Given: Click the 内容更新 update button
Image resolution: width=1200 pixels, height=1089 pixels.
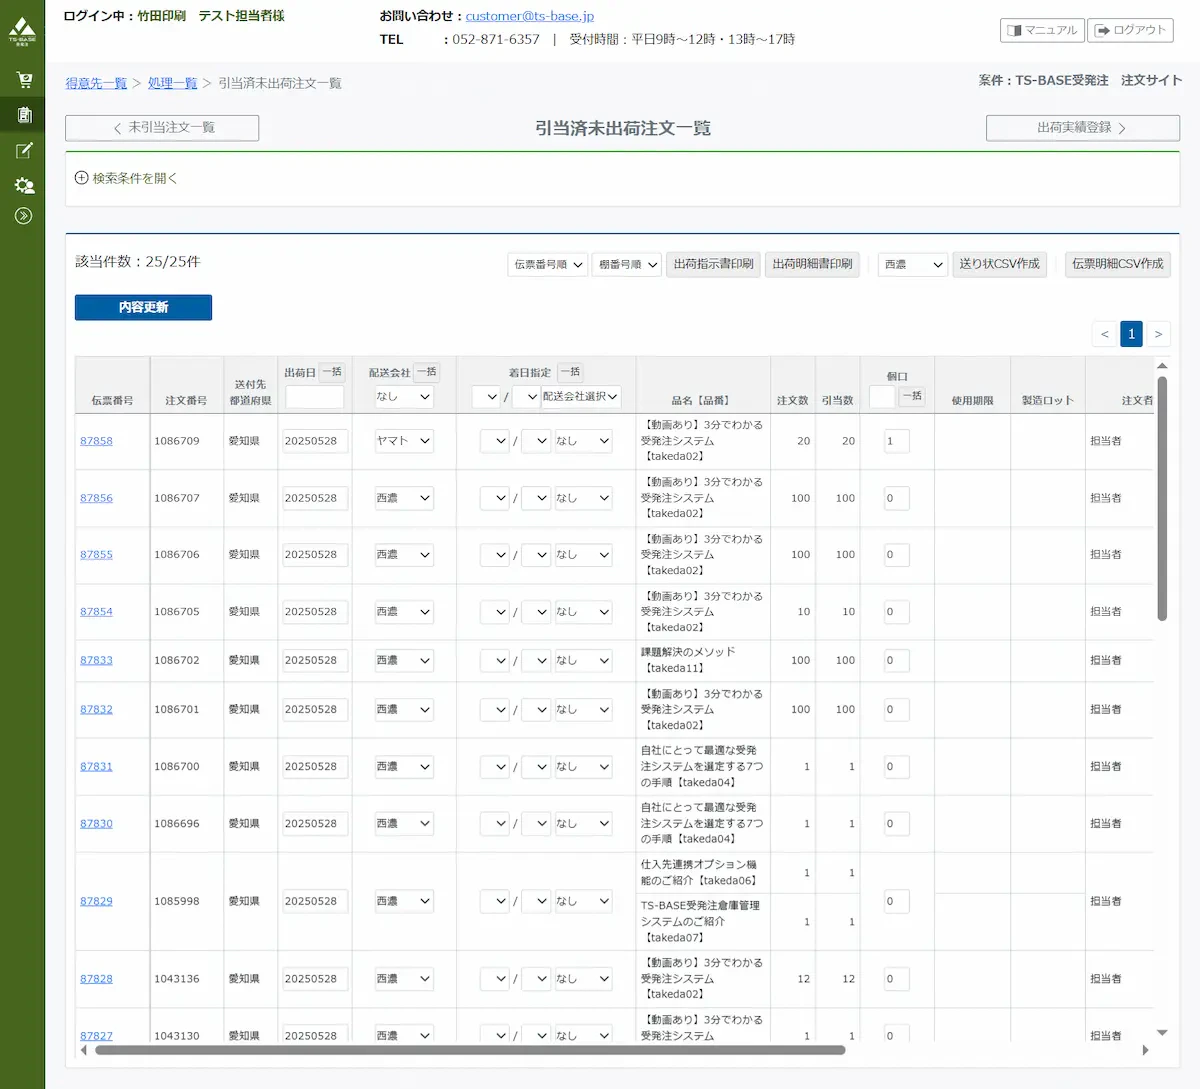Looking at the screenshot, I should click(143, 307).
